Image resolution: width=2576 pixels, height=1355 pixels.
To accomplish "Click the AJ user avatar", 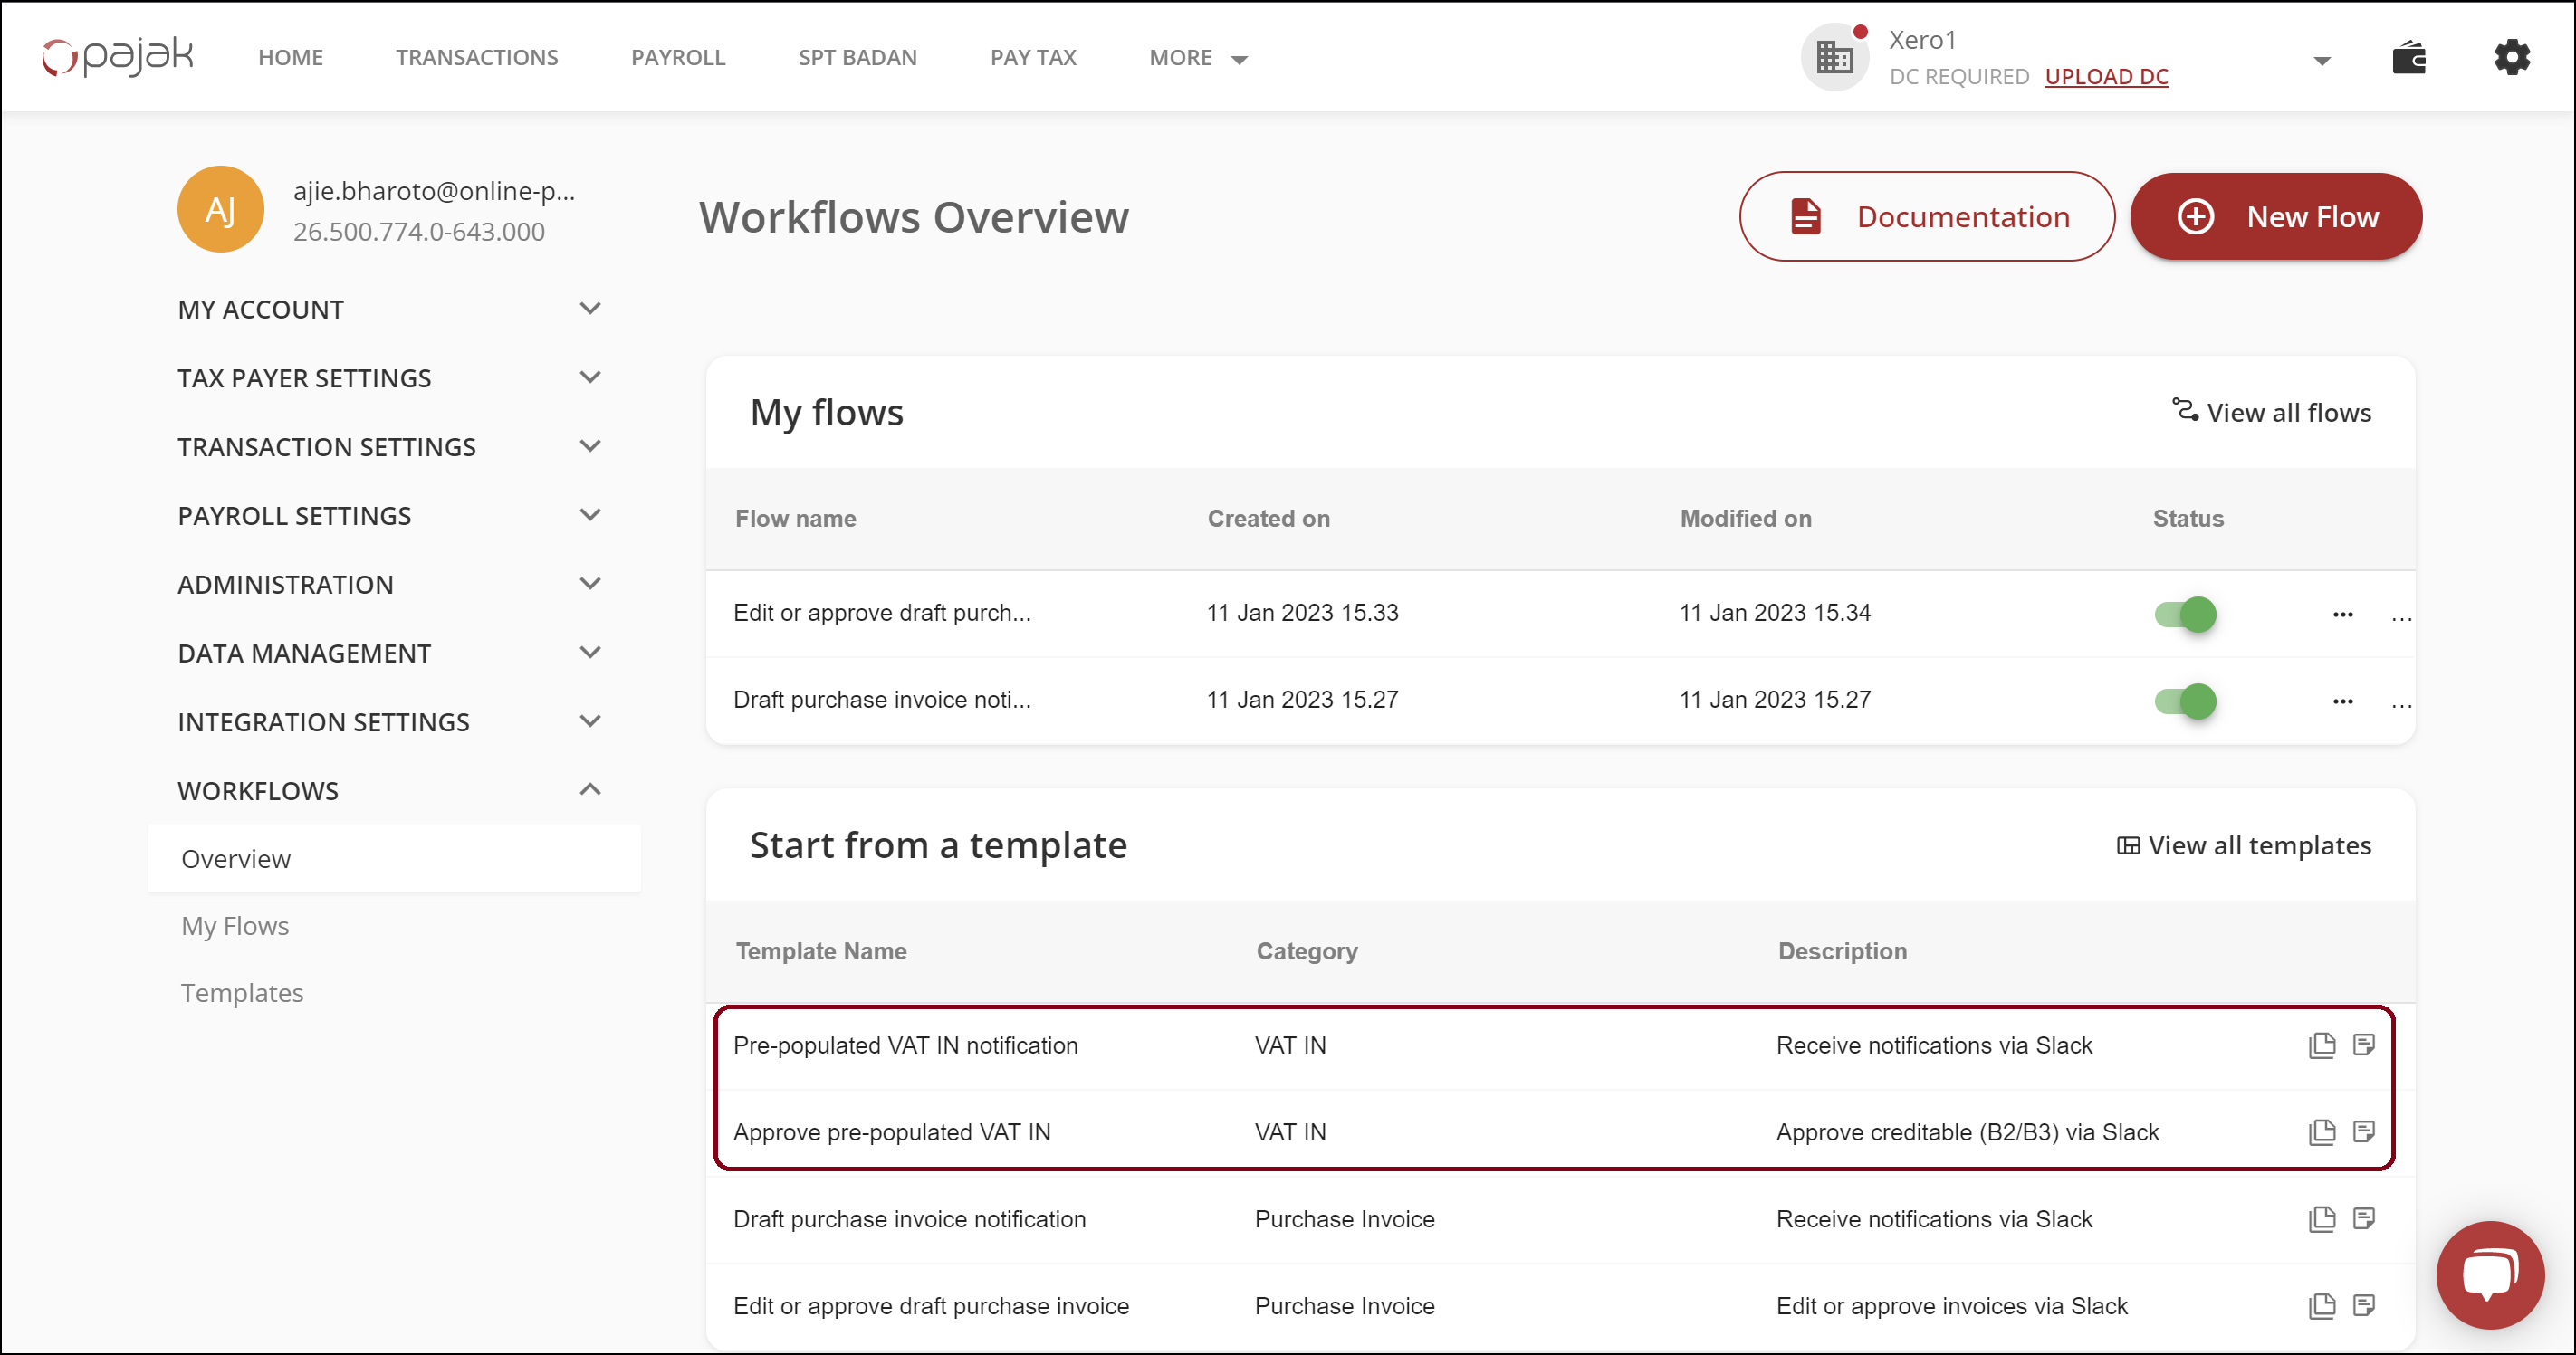I will click(x=220, y=210).
